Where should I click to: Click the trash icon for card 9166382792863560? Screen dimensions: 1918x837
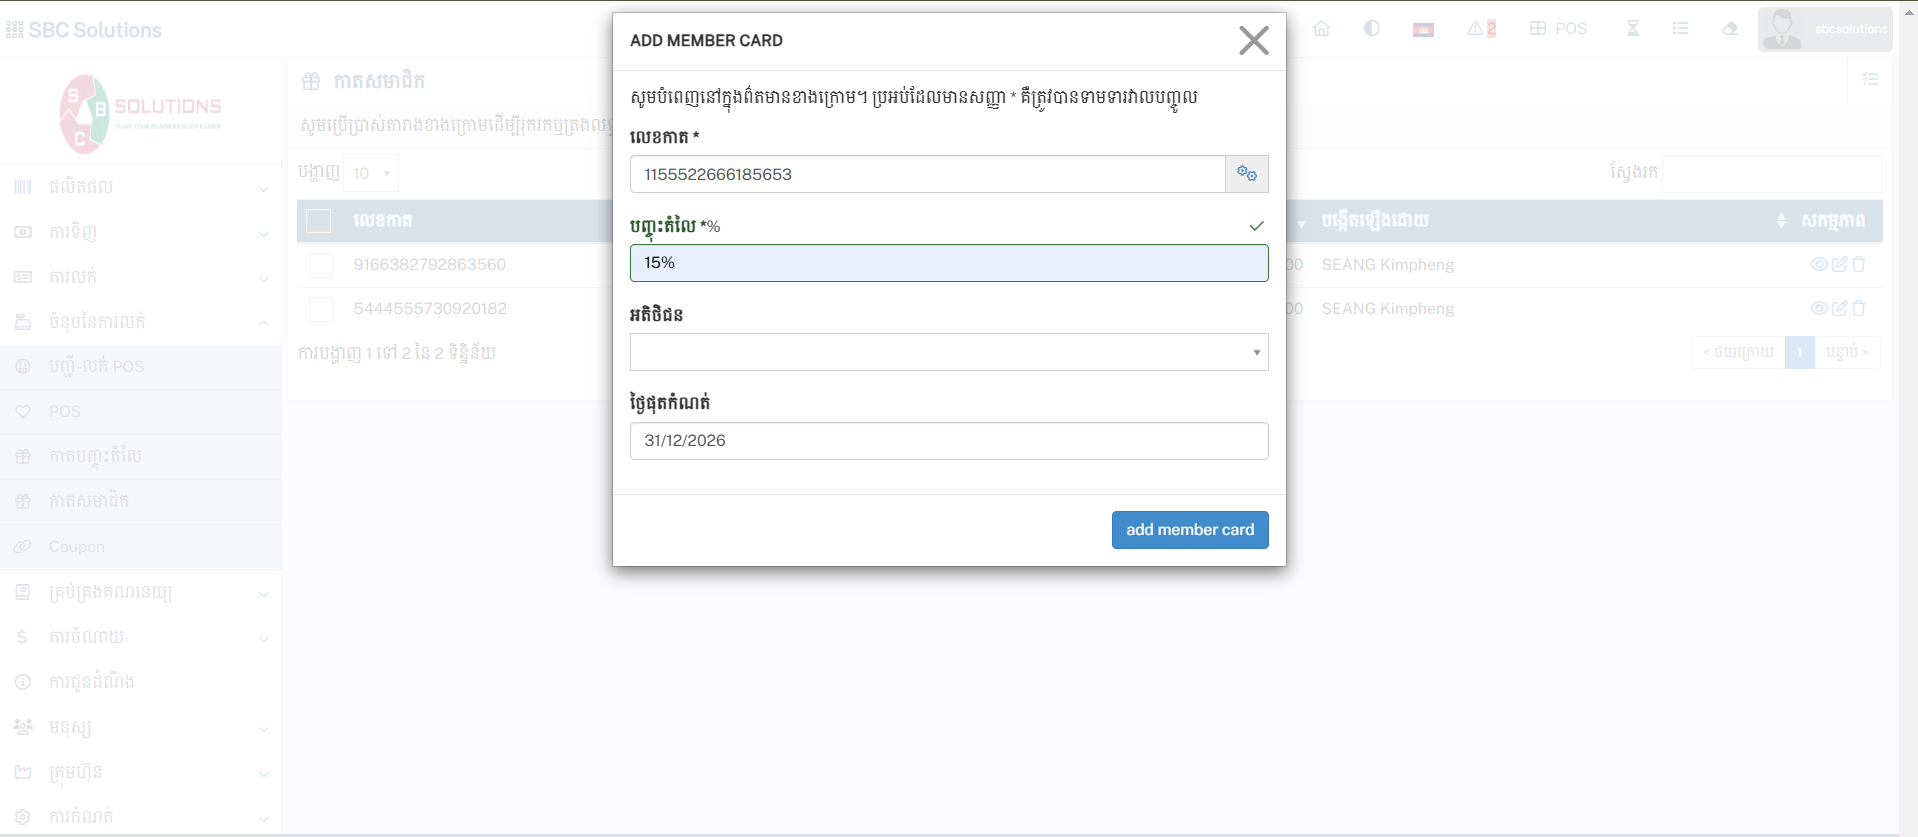(1859, 264)
